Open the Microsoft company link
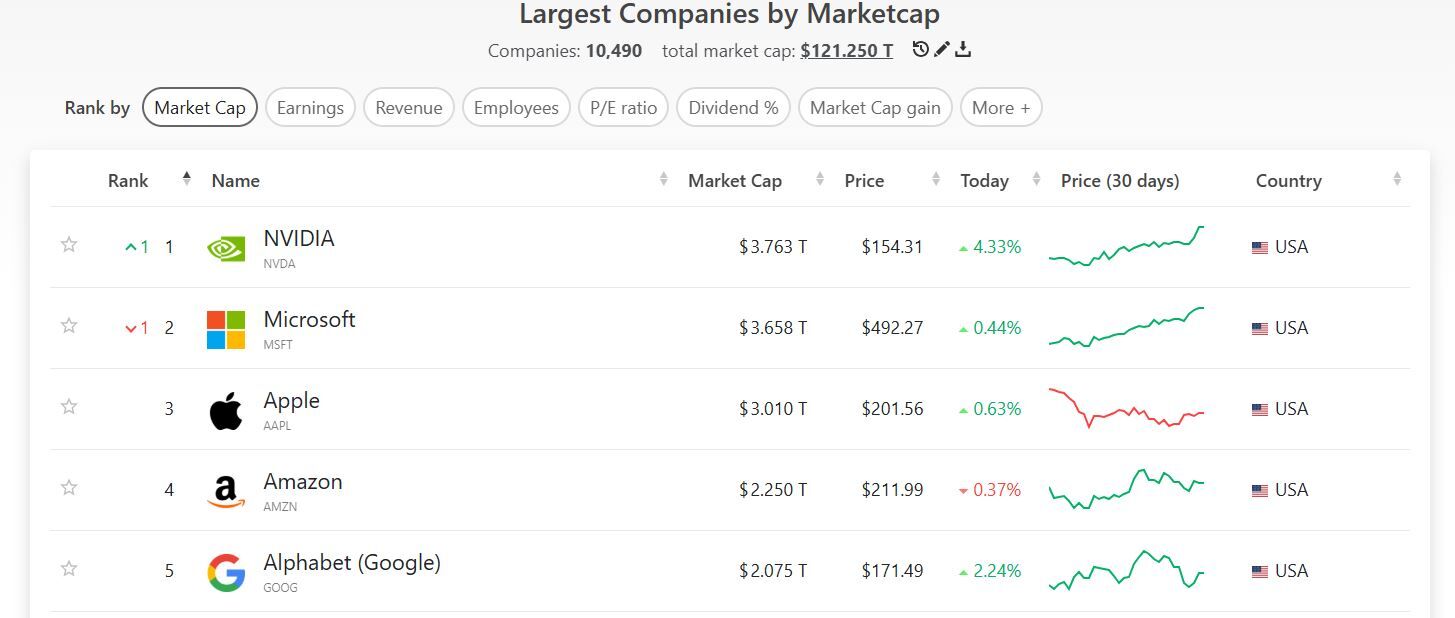This screenshot has width=1455, height=618. 309,320
